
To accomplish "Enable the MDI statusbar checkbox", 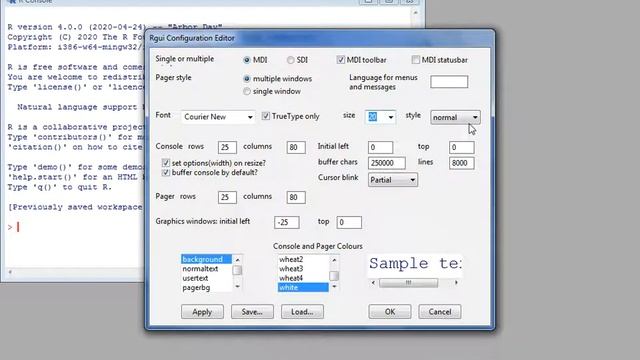I will (416, 60).
